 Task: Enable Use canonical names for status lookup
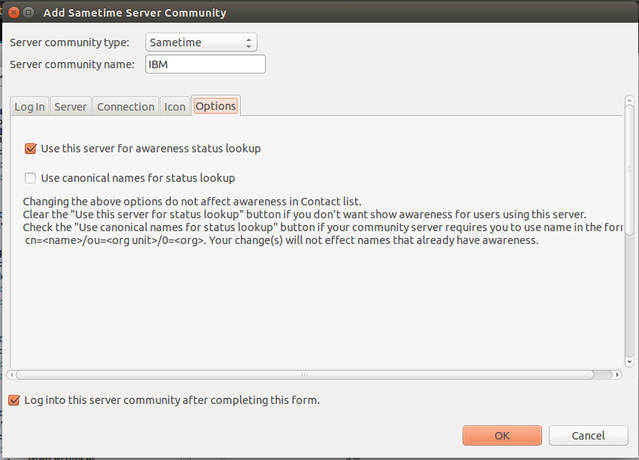tap(30, 178)
